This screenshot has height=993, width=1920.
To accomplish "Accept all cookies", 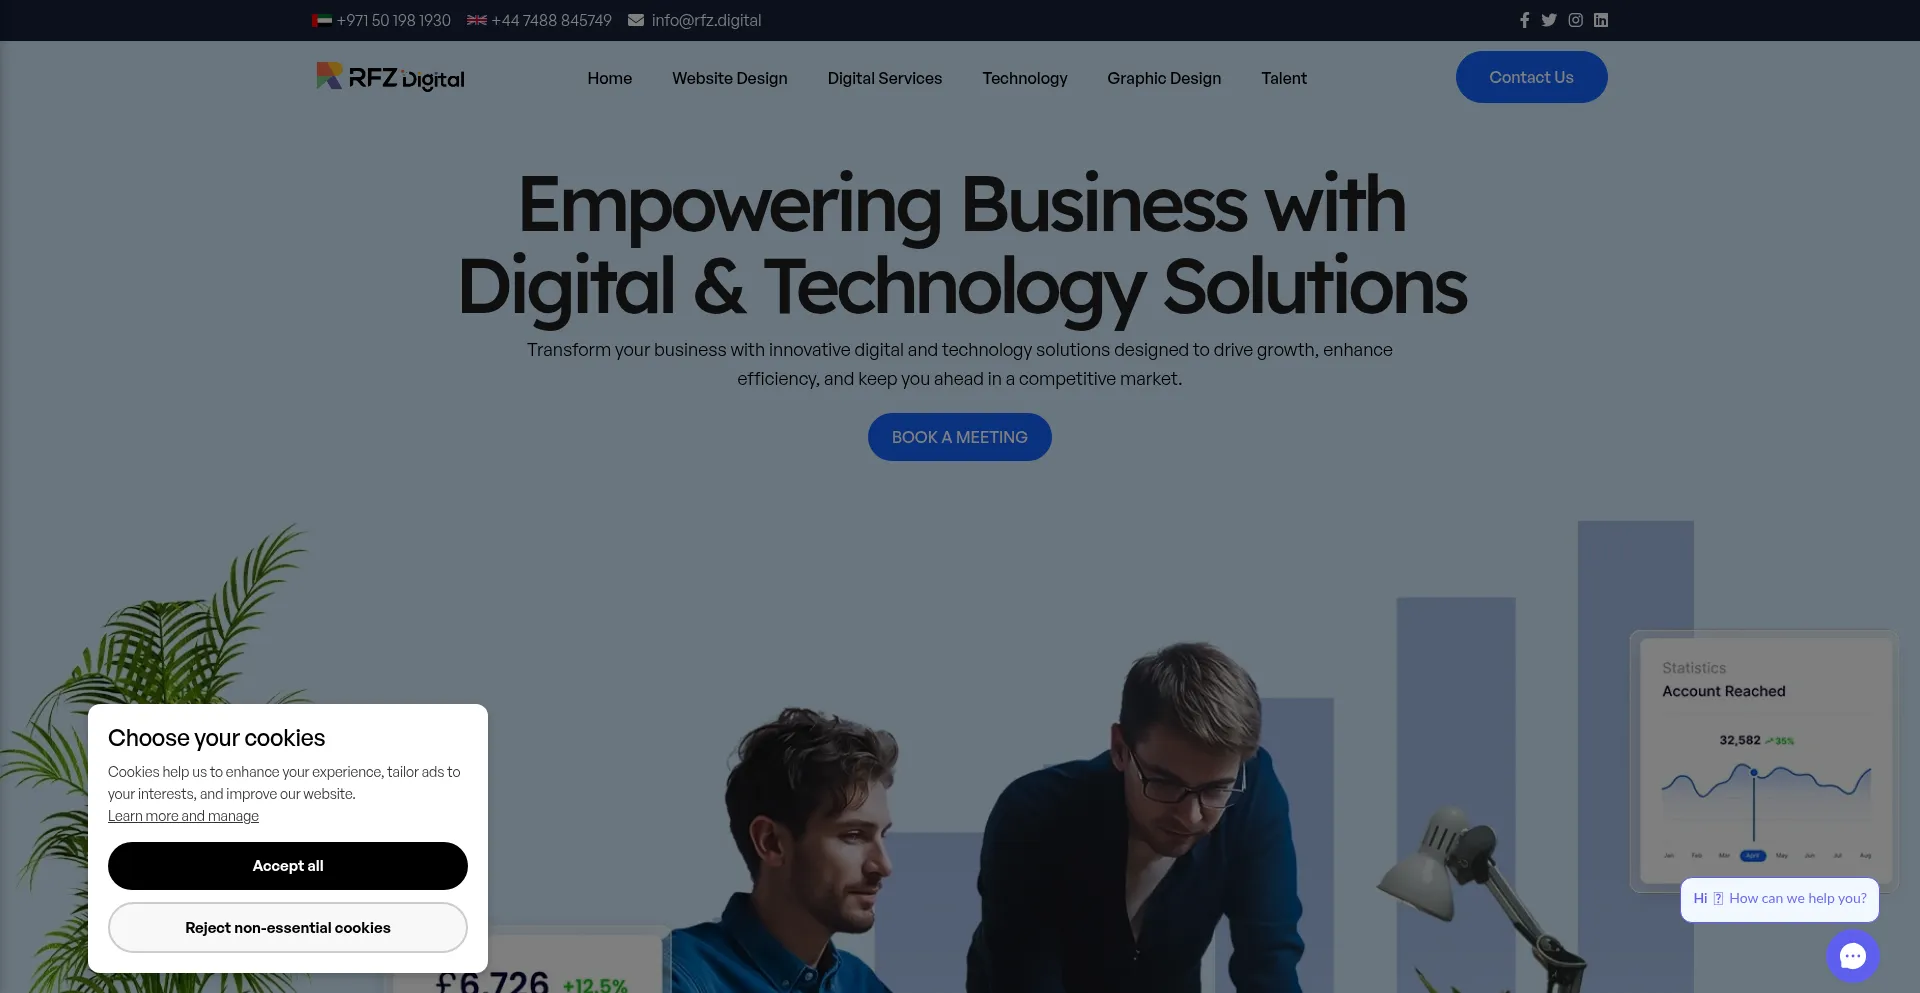I will click(x=288, y=866).
